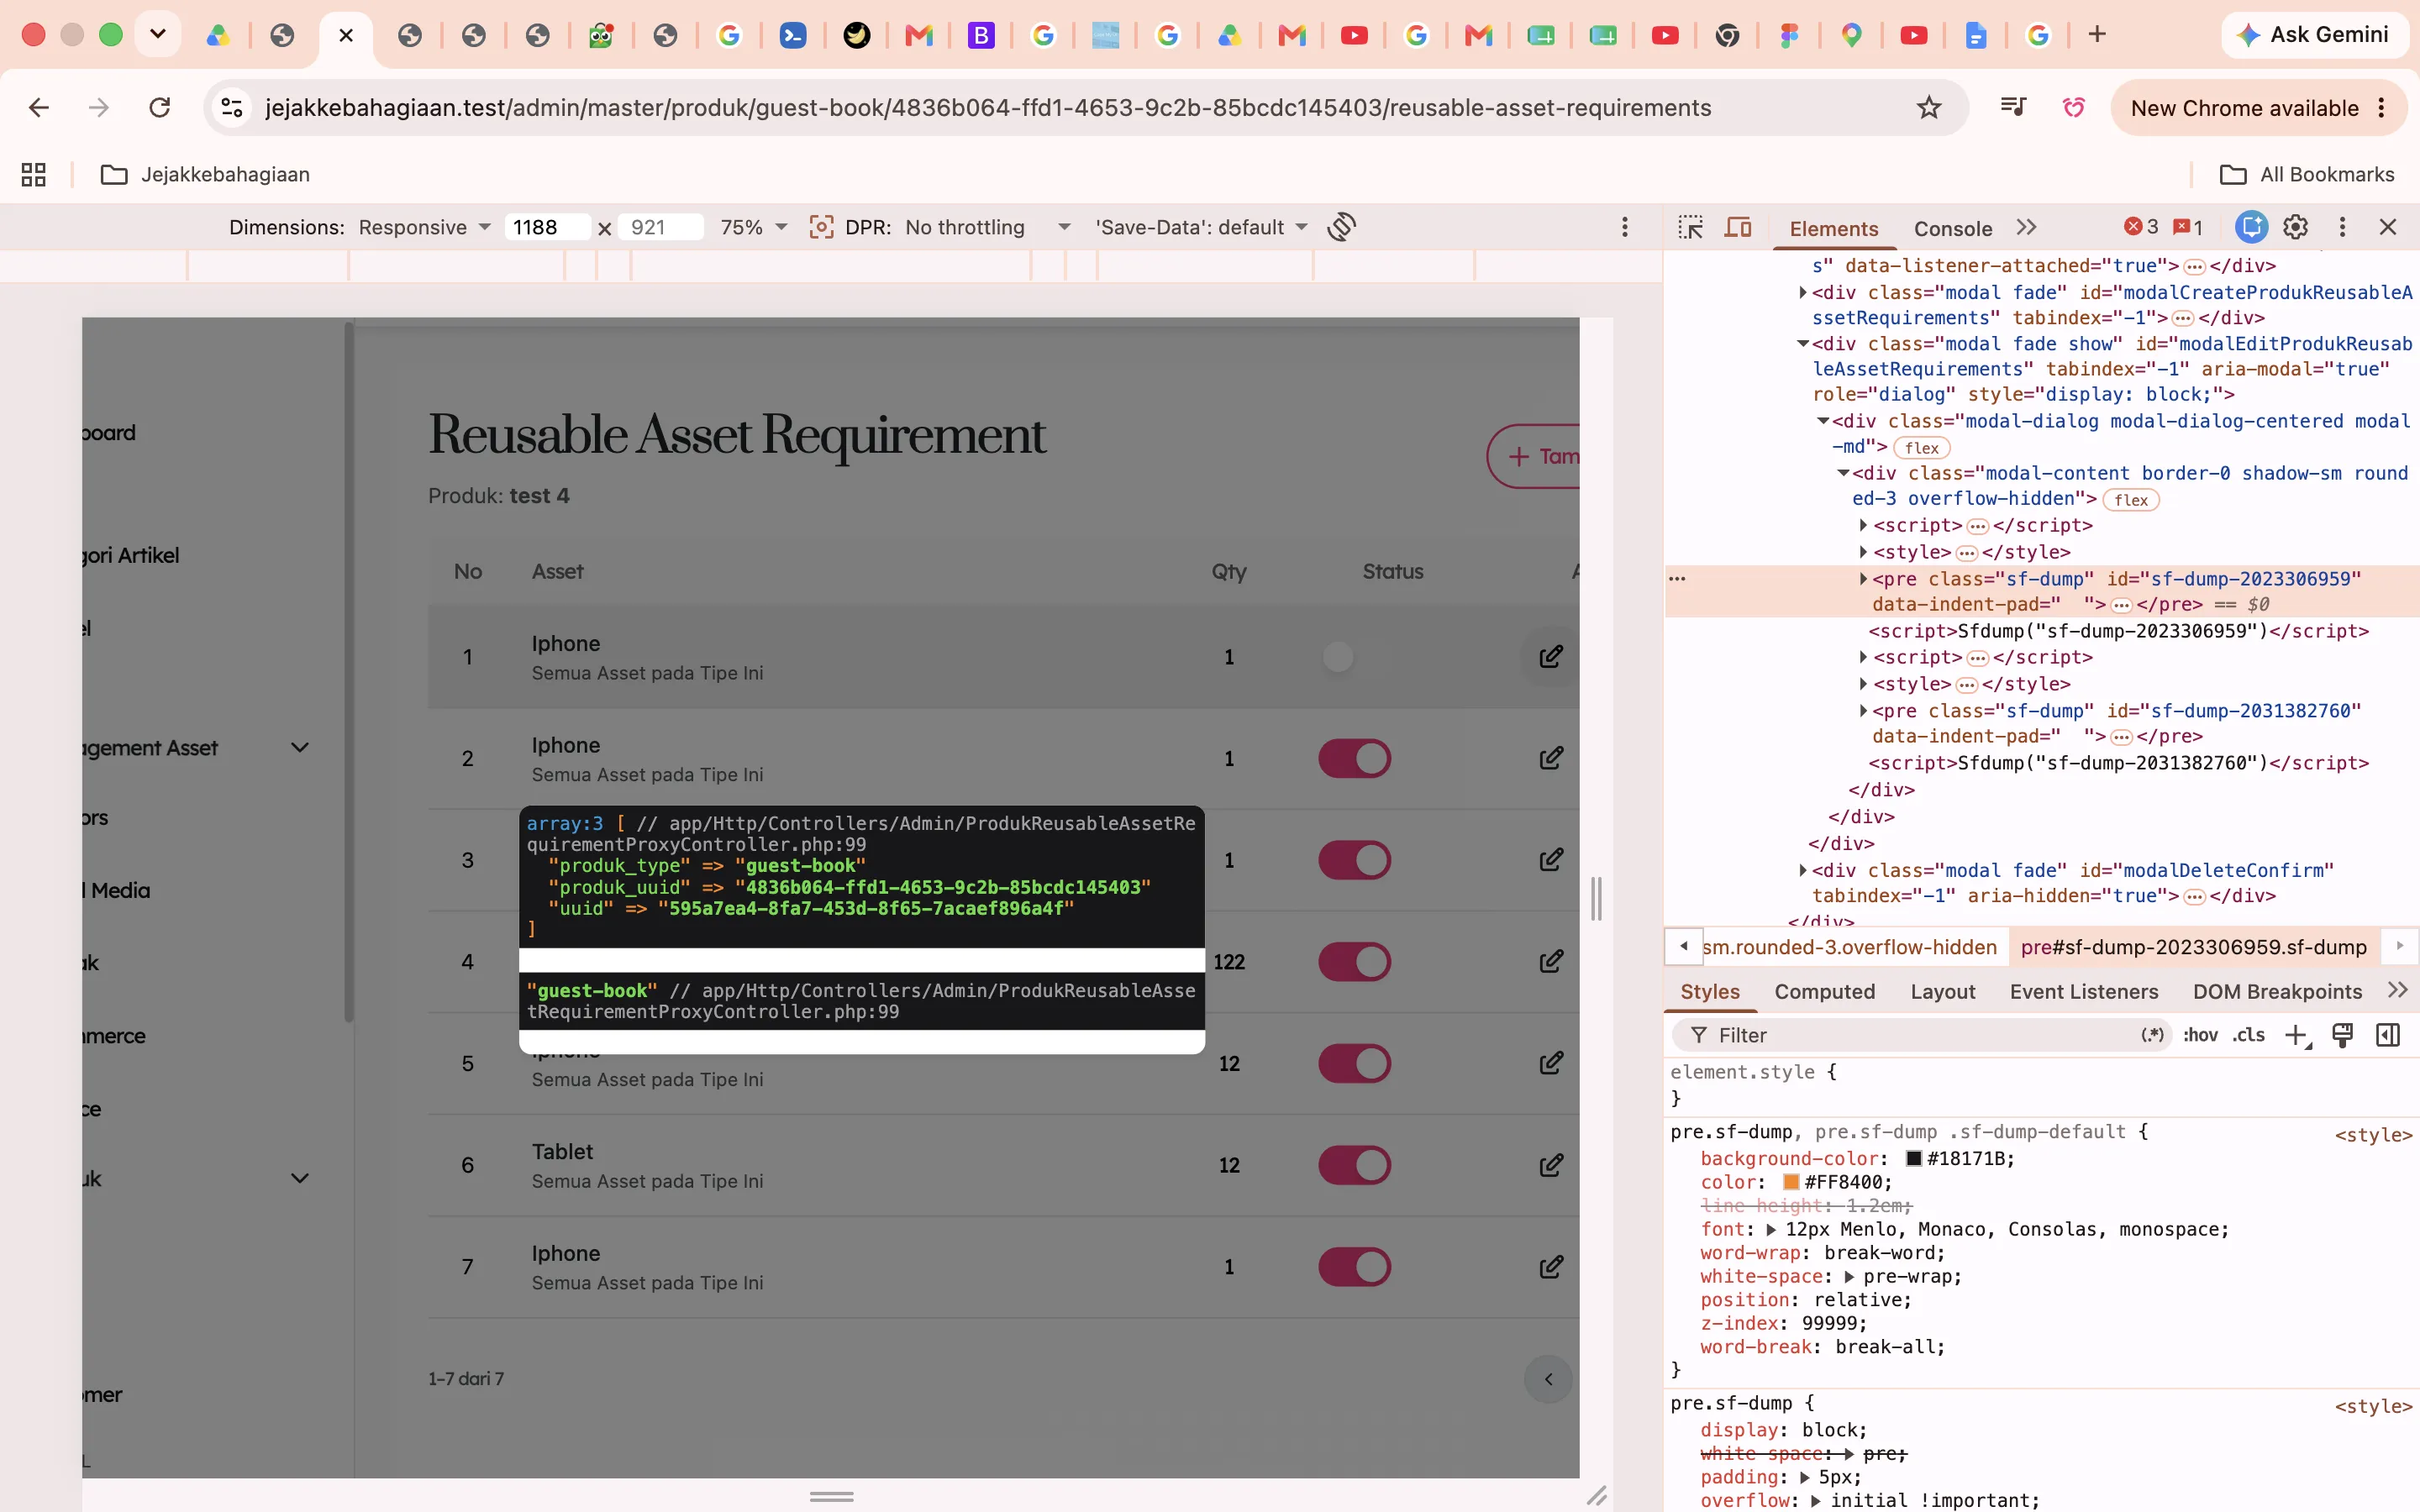Open the Event Listeners tab
Image resolution: width=2420 pixels, height=1512 pixels.
2084,991
